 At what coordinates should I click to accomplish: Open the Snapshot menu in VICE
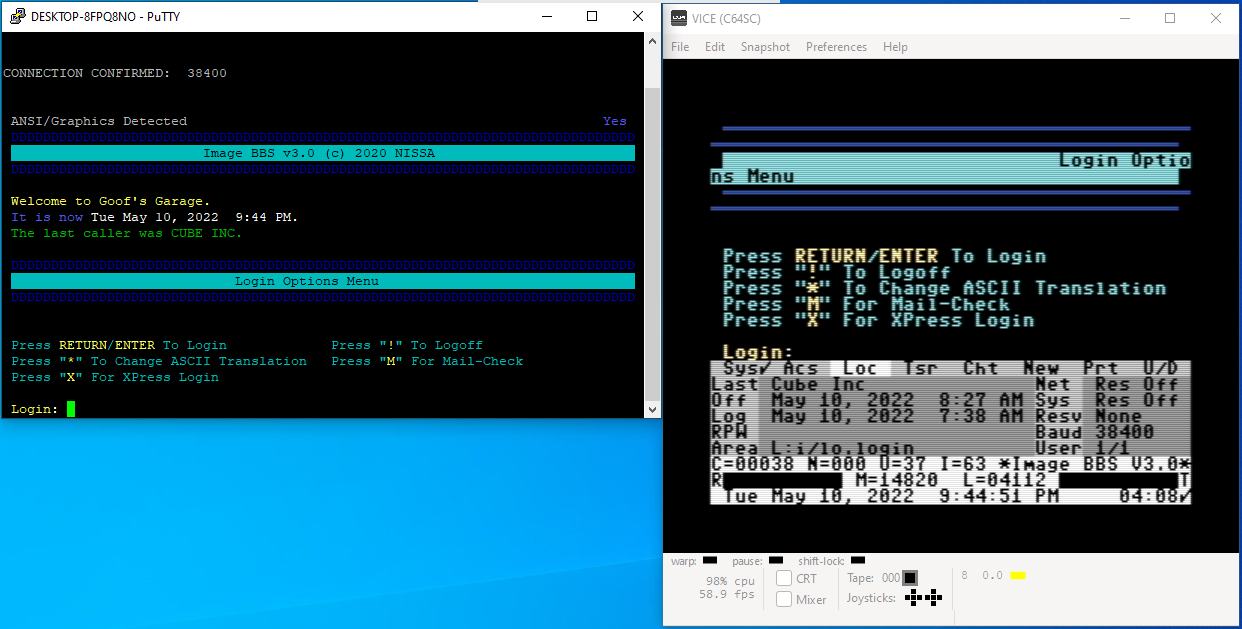click(765, 47)
